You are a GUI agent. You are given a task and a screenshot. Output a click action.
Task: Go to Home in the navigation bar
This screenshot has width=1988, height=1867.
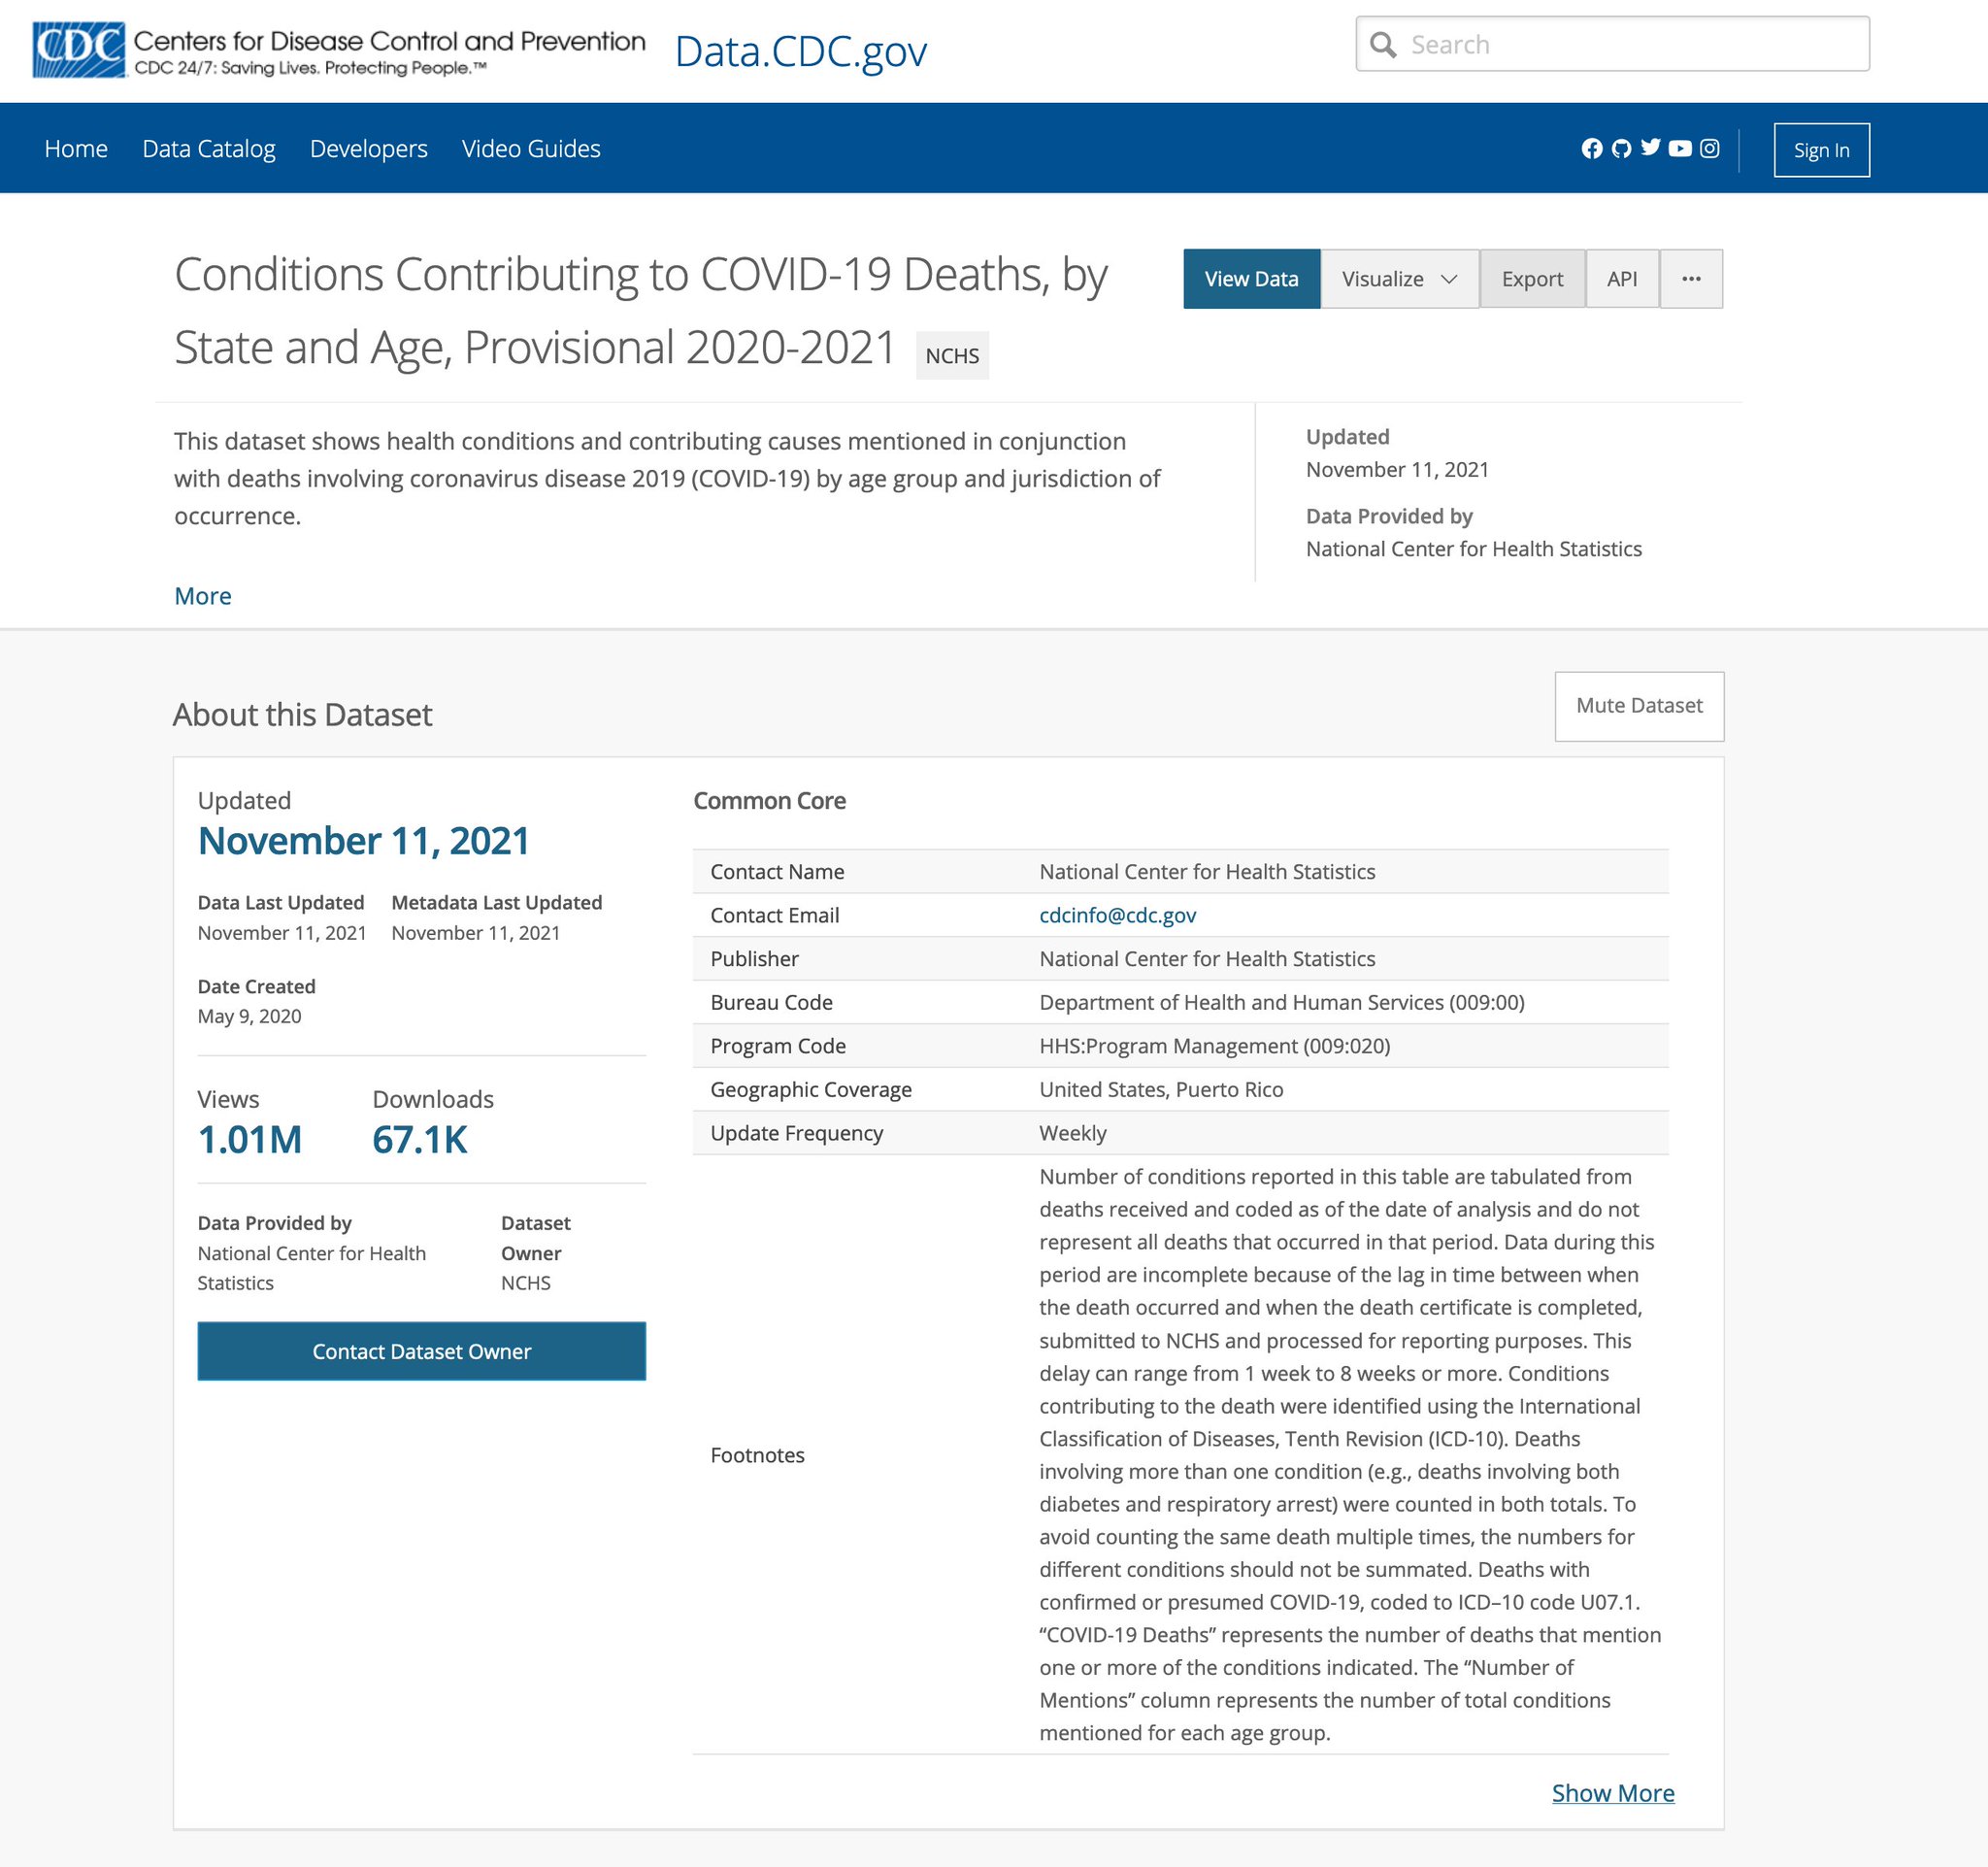[76, 149]
